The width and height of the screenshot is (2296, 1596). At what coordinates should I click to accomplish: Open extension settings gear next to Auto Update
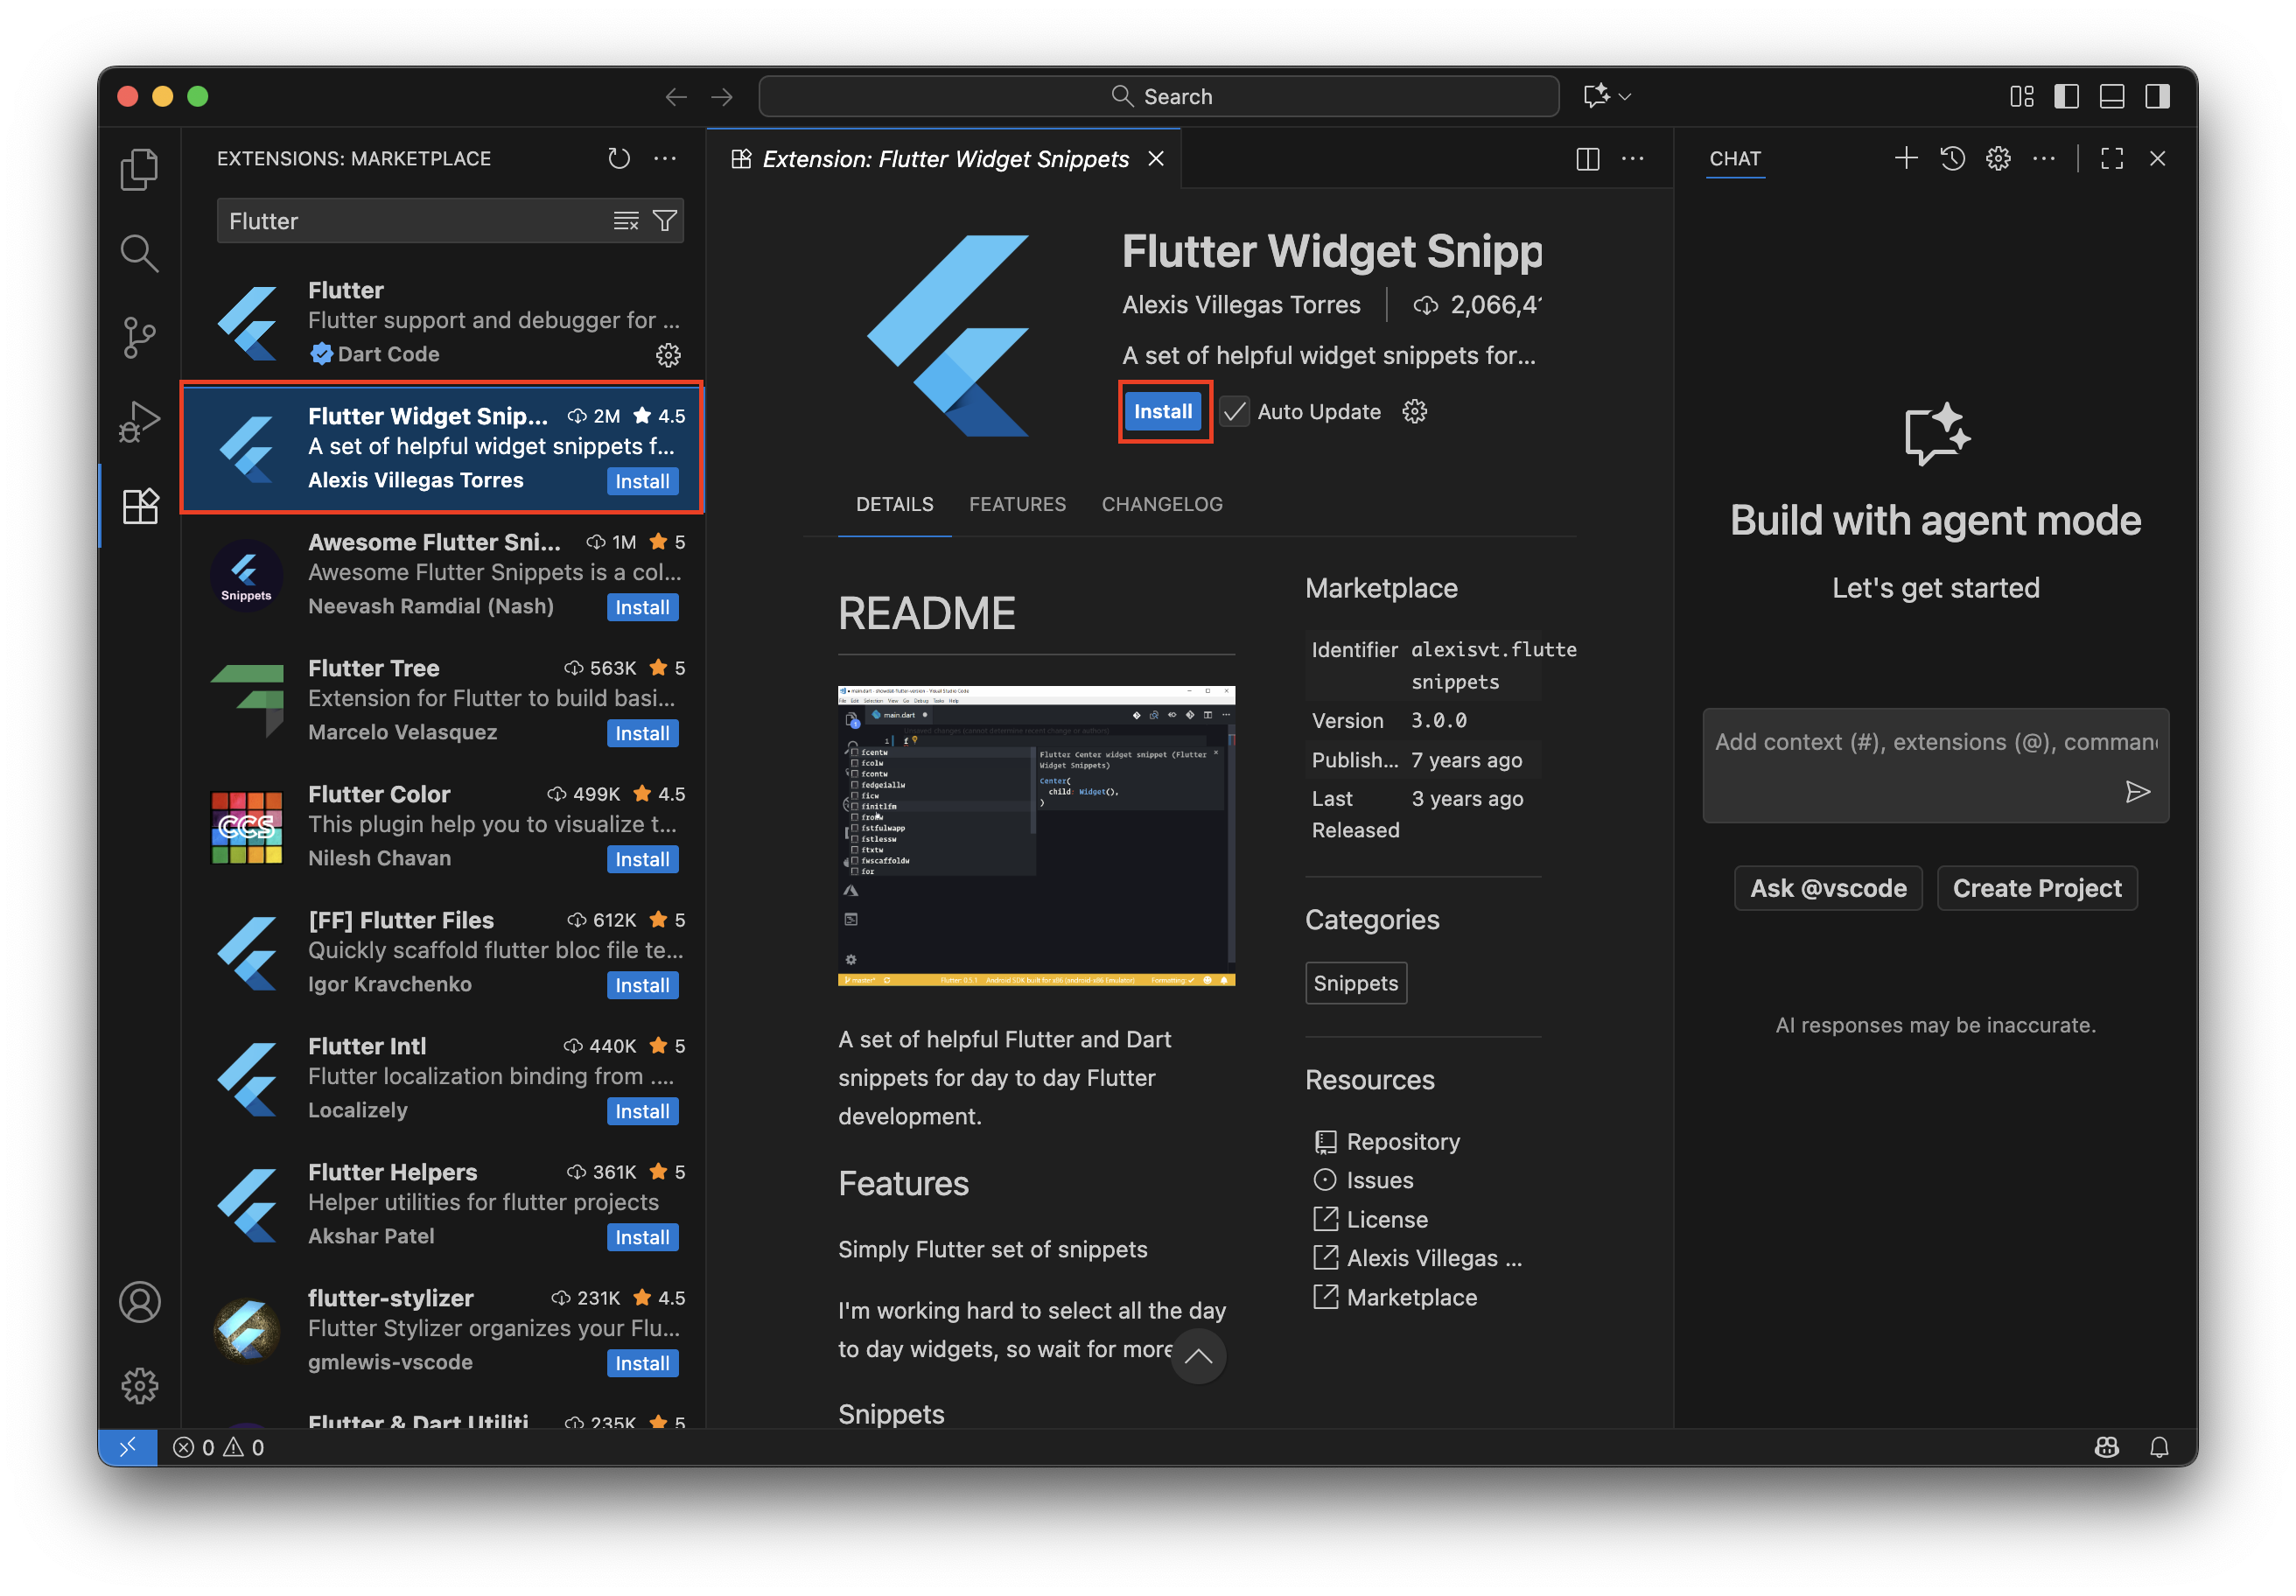[x=1414, y=411]
